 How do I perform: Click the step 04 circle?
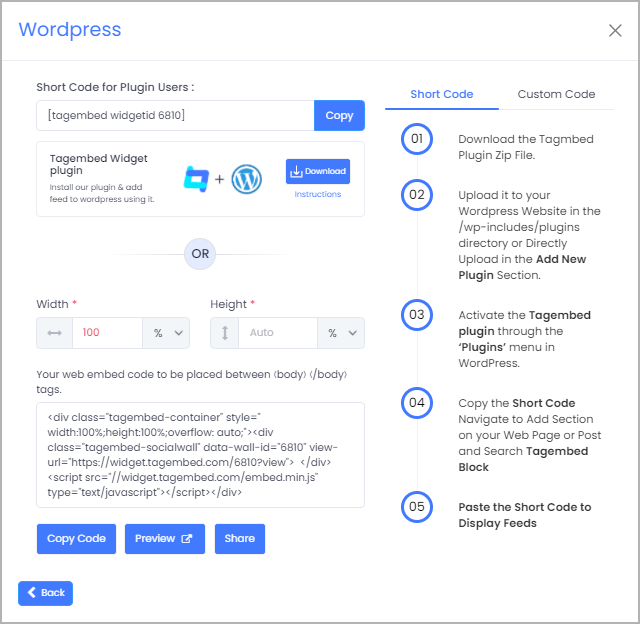[417, 403]
